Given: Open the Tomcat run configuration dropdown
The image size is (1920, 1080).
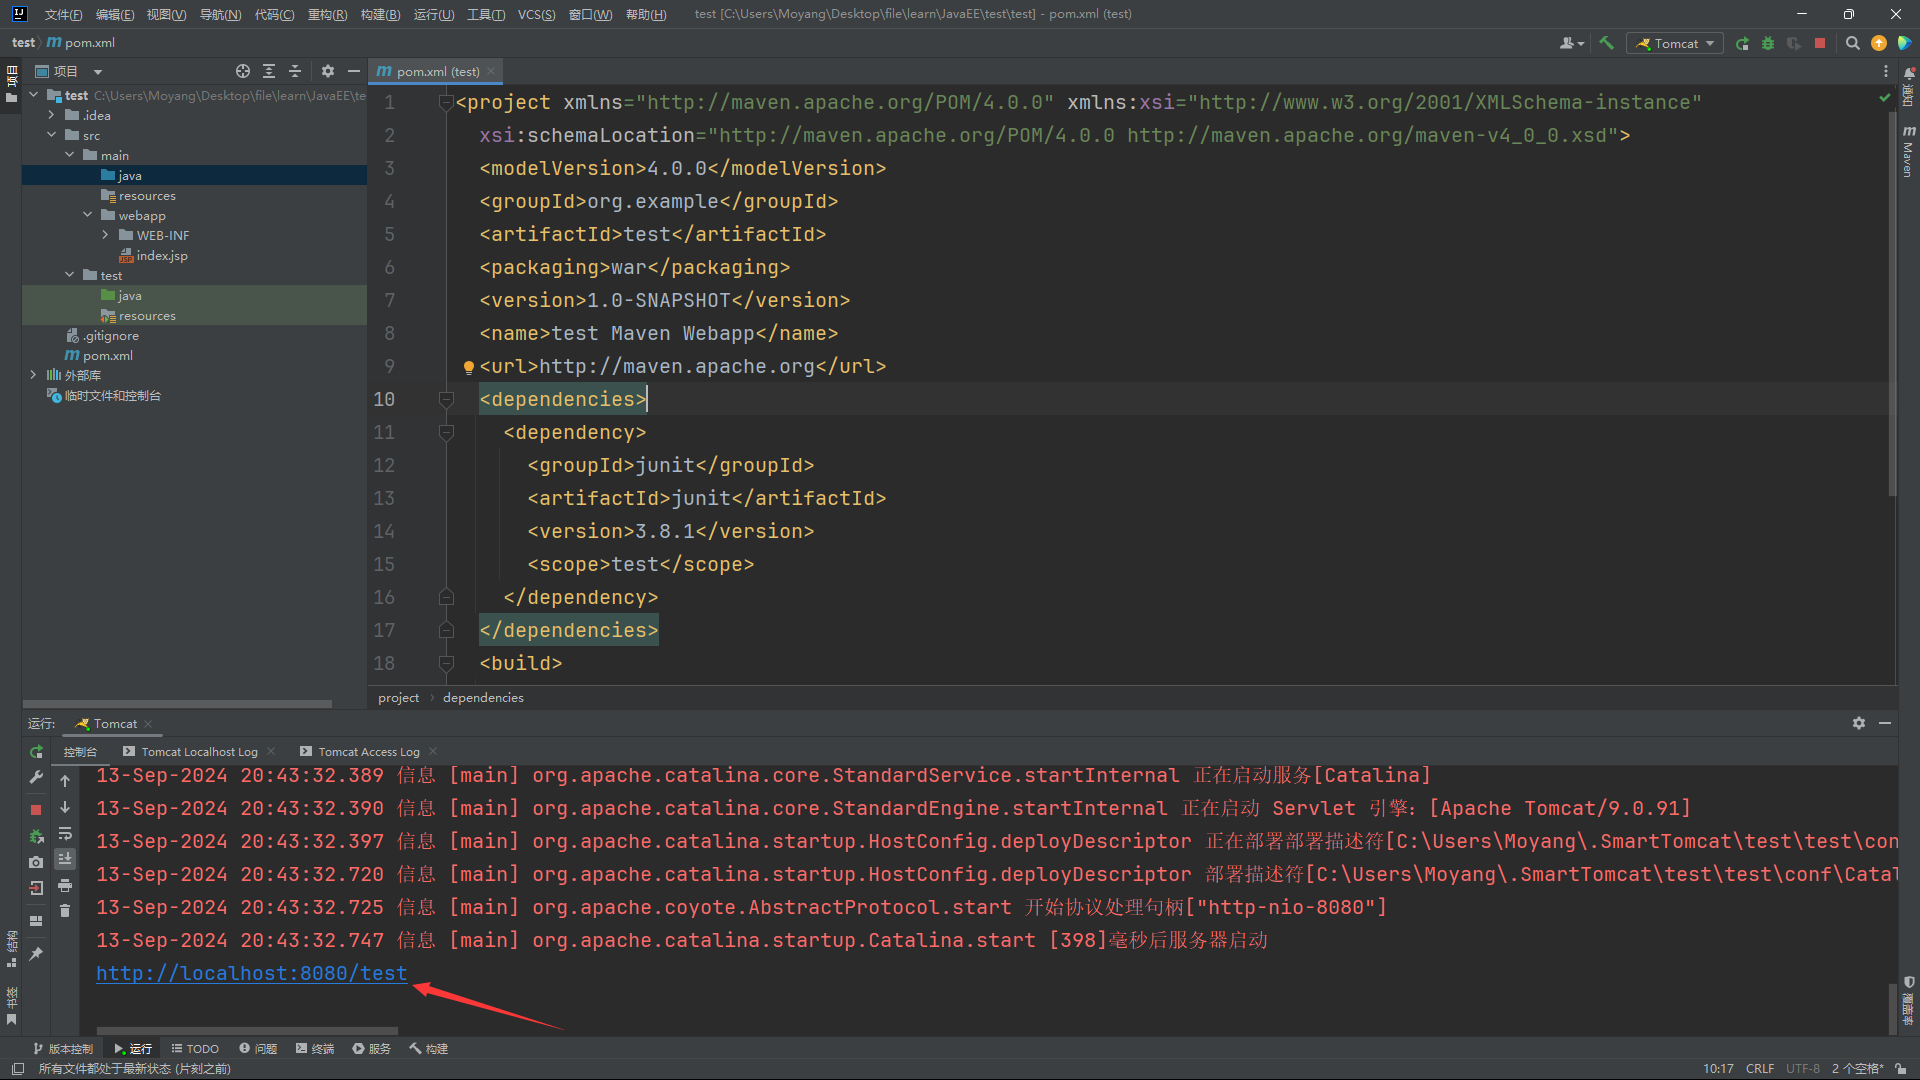Looking at the screenshot, I should click(1675, 43).
